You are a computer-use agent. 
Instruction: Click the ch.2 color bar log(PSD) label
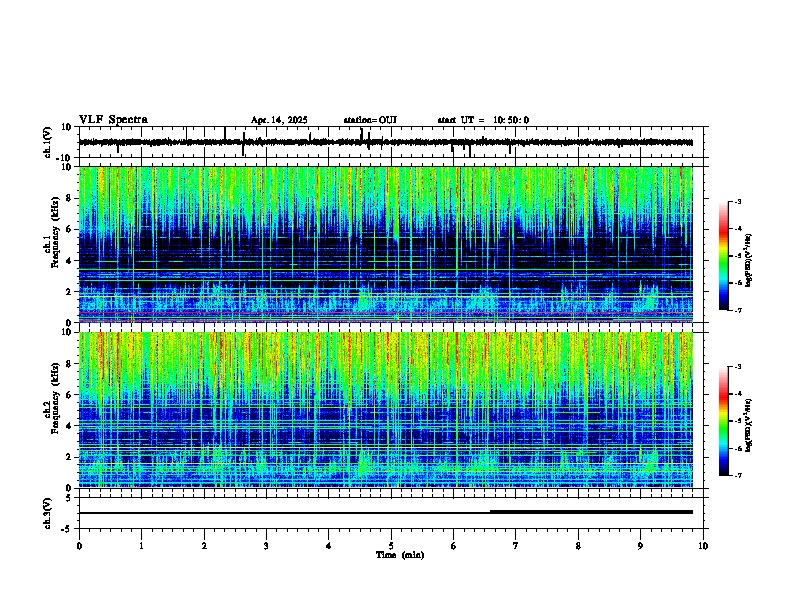click(x=750, y=425)
